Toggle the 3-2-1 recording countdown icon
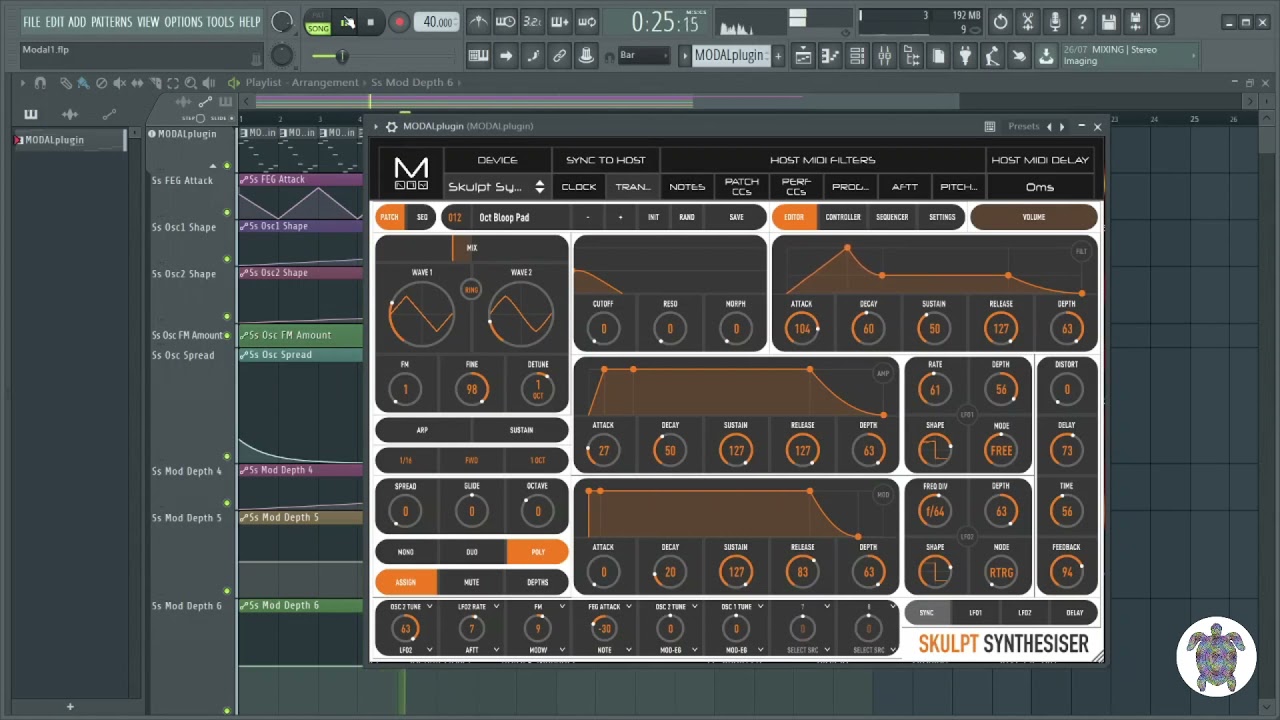This screenshot has width=1280, height=720. (x=533, y=22)
